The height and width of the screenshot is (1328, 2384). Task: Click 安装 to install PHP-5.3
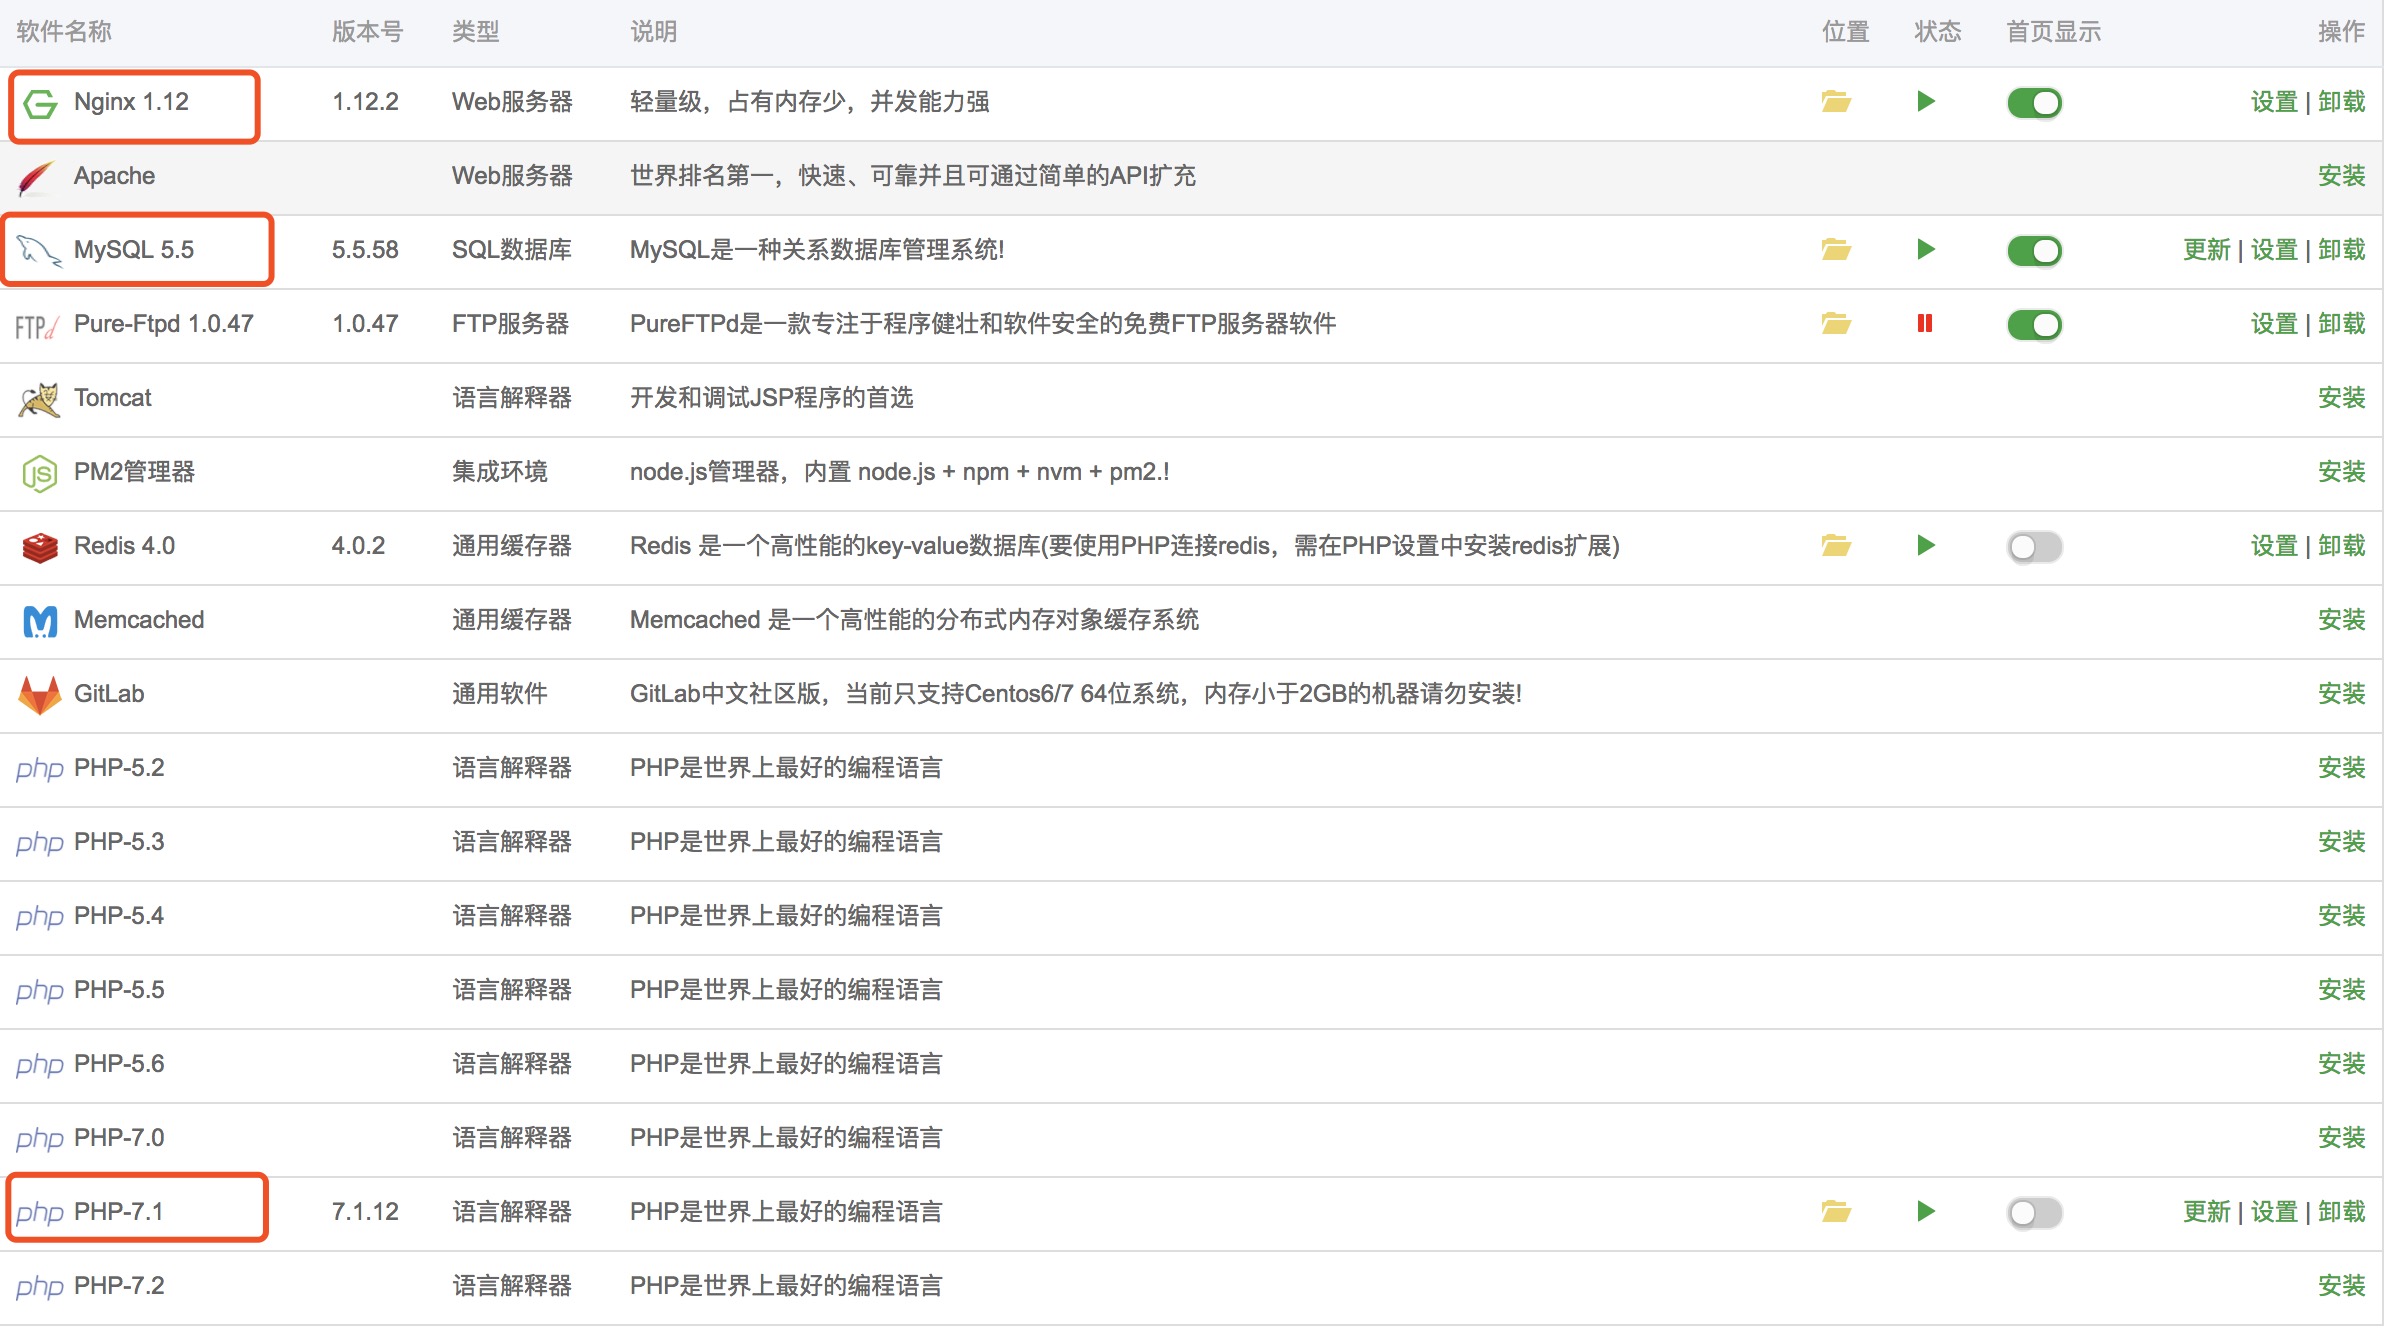(x=2342, y=842)
